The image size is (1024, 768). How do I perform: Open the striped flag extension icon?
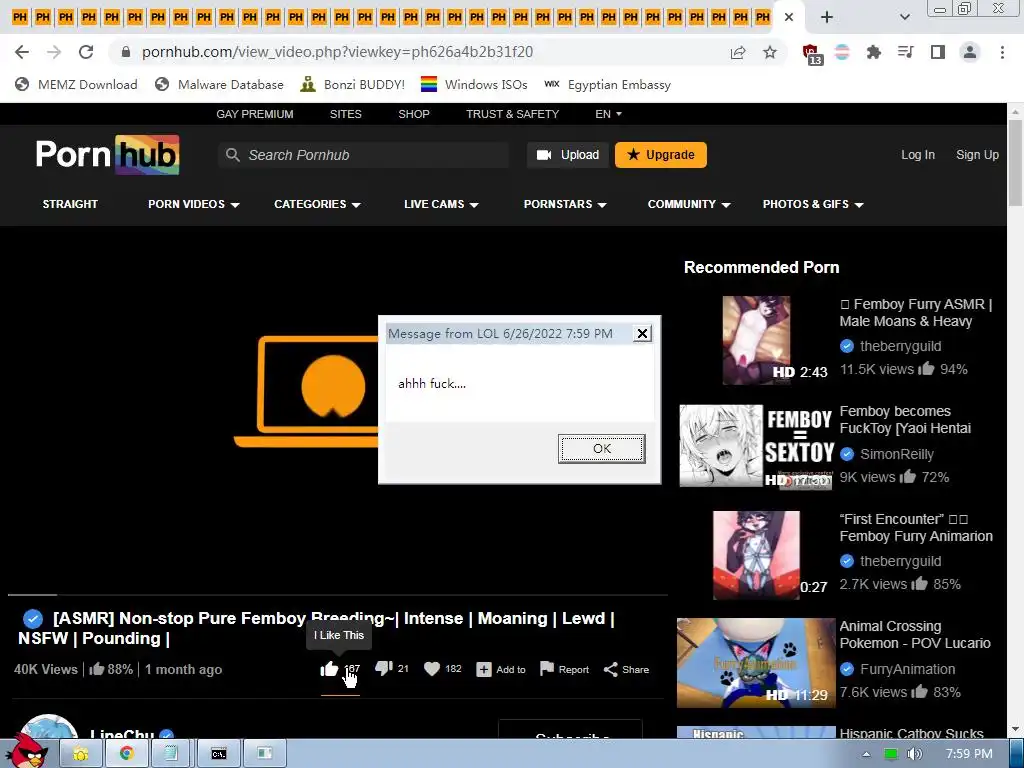842,52
